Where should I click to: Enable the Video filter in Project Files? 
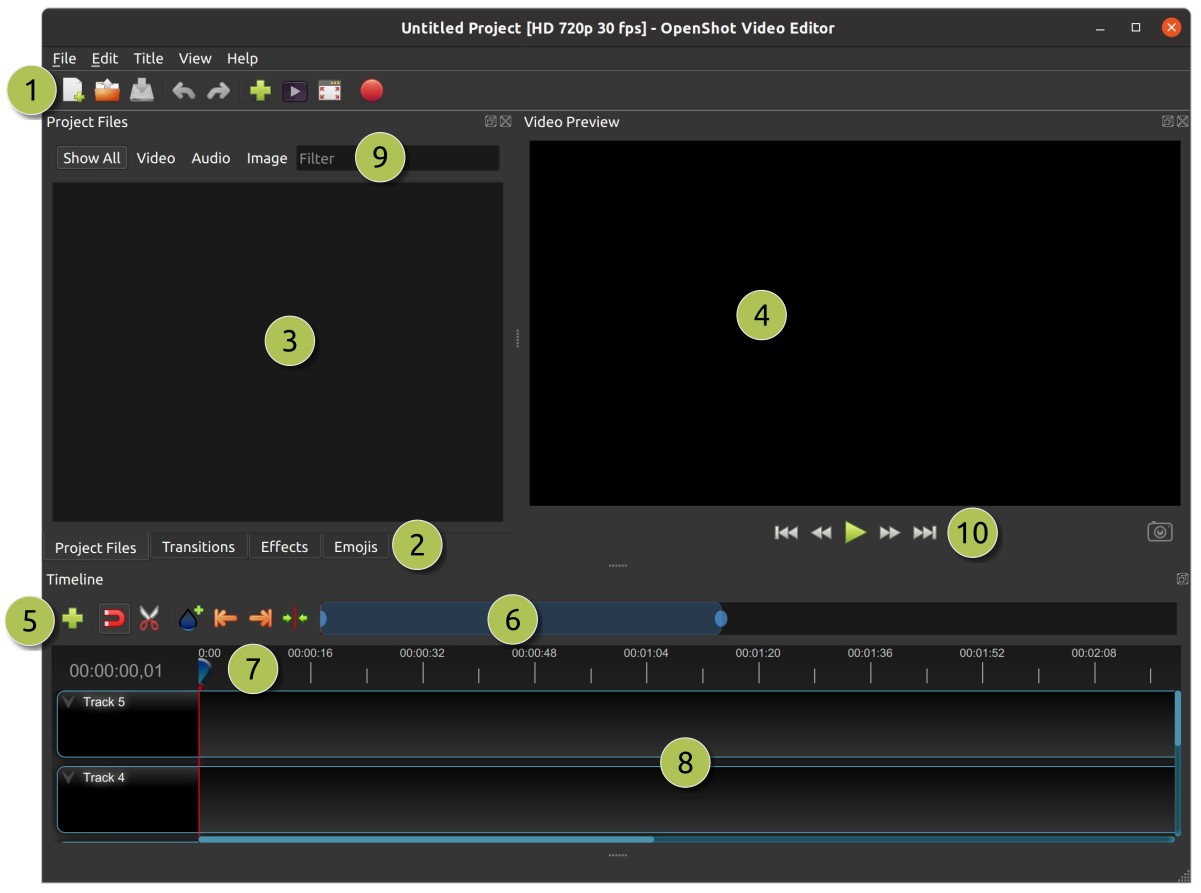(155, 157)
